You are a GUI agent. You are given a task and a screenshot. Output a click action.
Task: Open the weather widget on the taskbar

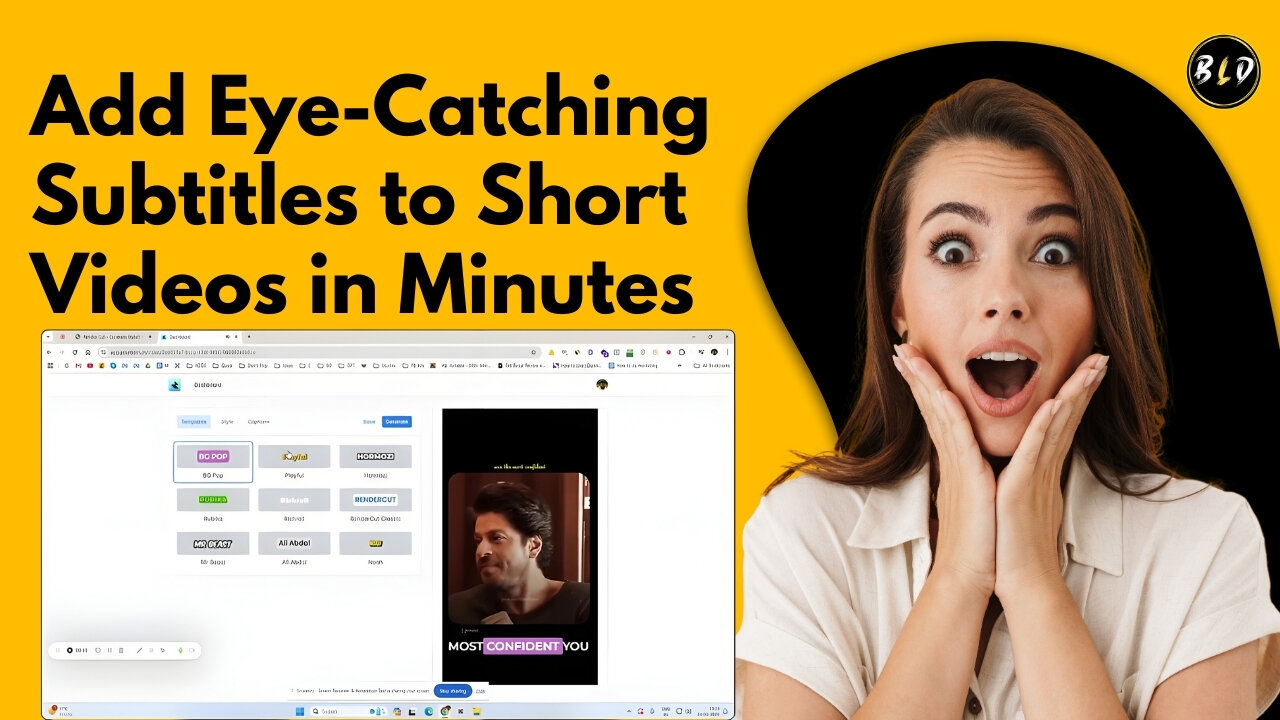tap(58, 711)
